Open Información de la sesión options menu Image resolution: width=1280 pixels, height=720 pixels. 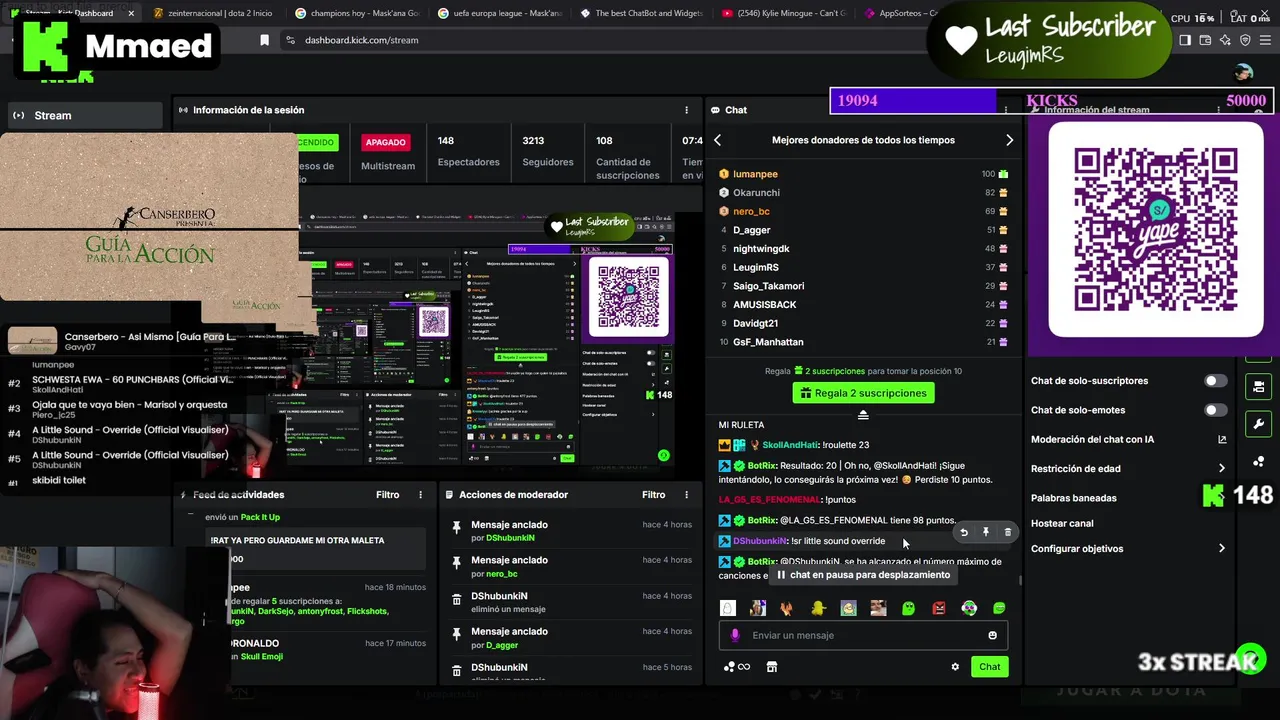click(x=686, y=110)
